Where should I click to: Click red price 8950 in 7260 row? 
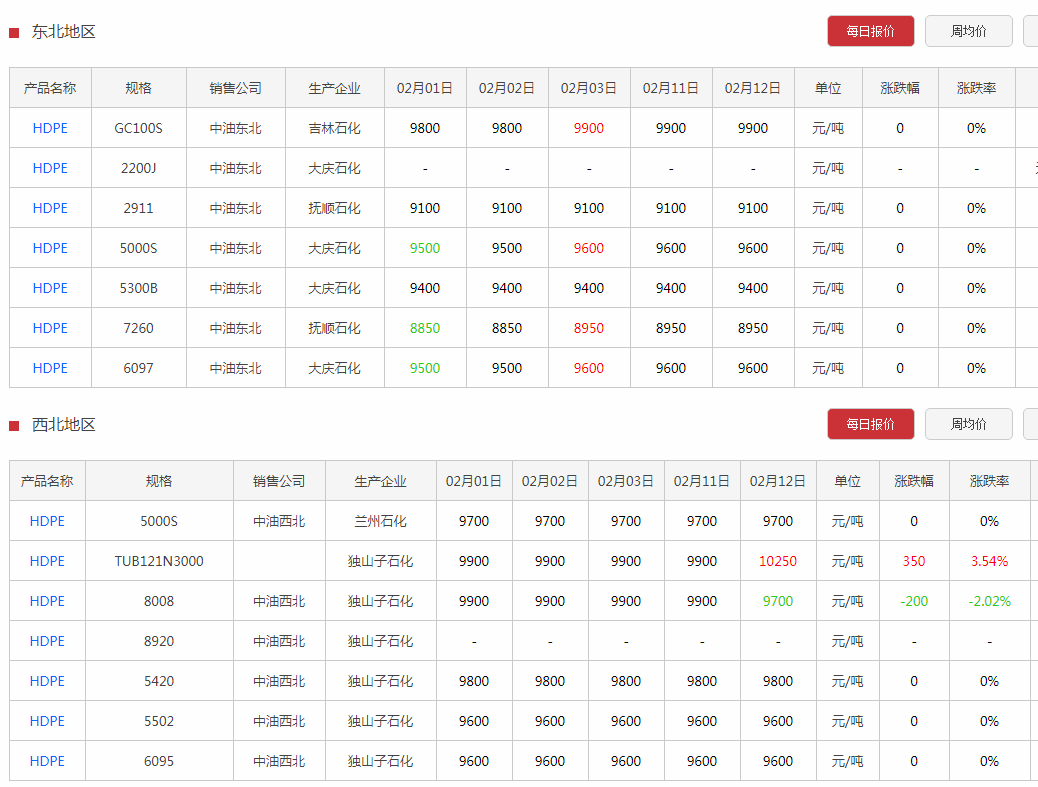[589, 328]
